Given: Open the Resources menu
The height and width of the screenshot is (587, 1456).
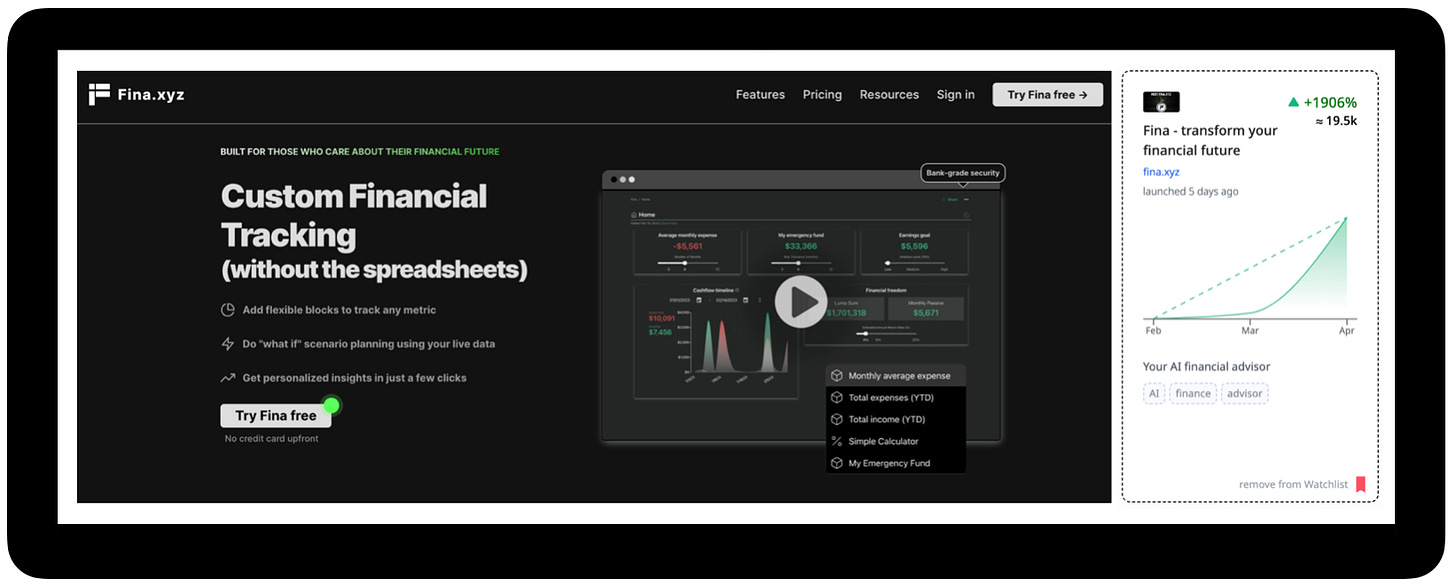Looking at the screenshot, I should (889, 95).
